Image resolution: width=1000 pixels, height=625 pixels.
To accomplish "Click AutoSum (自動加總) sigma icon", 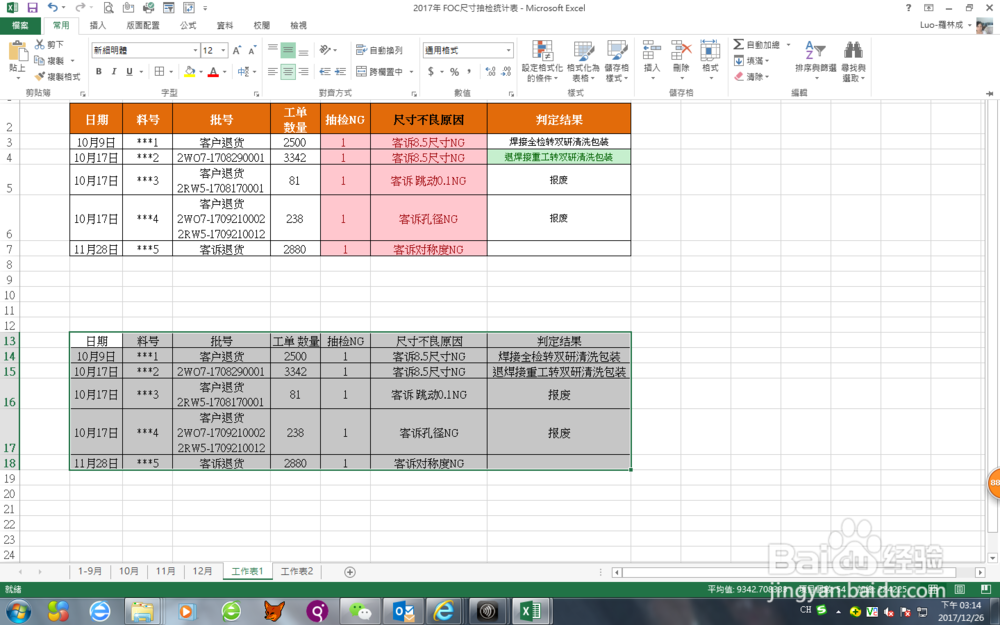I will point(738,44).
